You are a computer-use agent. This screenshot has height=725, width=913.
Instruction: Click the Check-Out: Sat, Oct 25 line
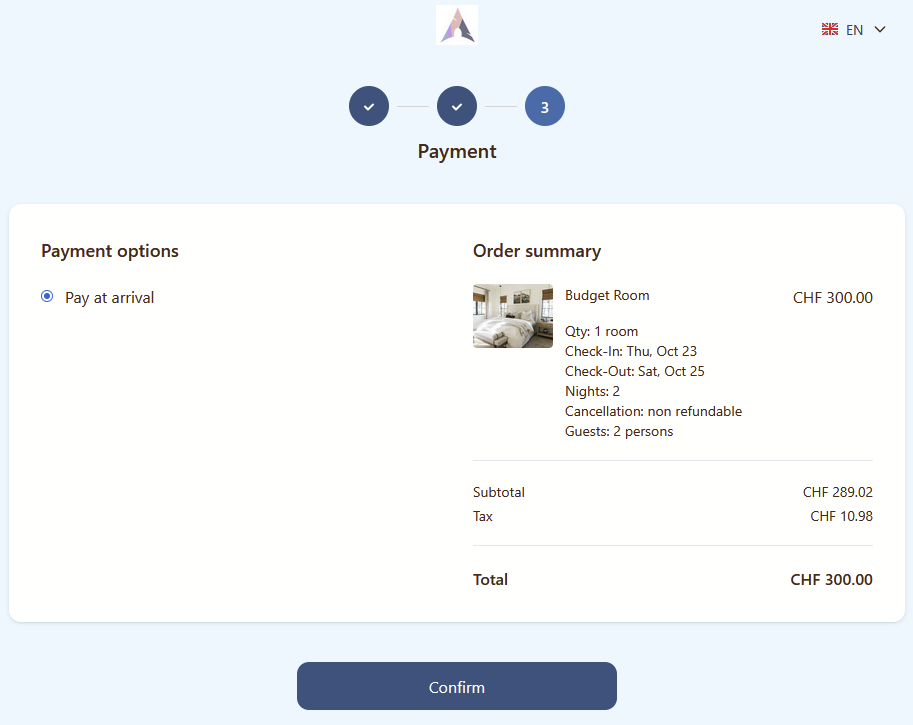635,371
